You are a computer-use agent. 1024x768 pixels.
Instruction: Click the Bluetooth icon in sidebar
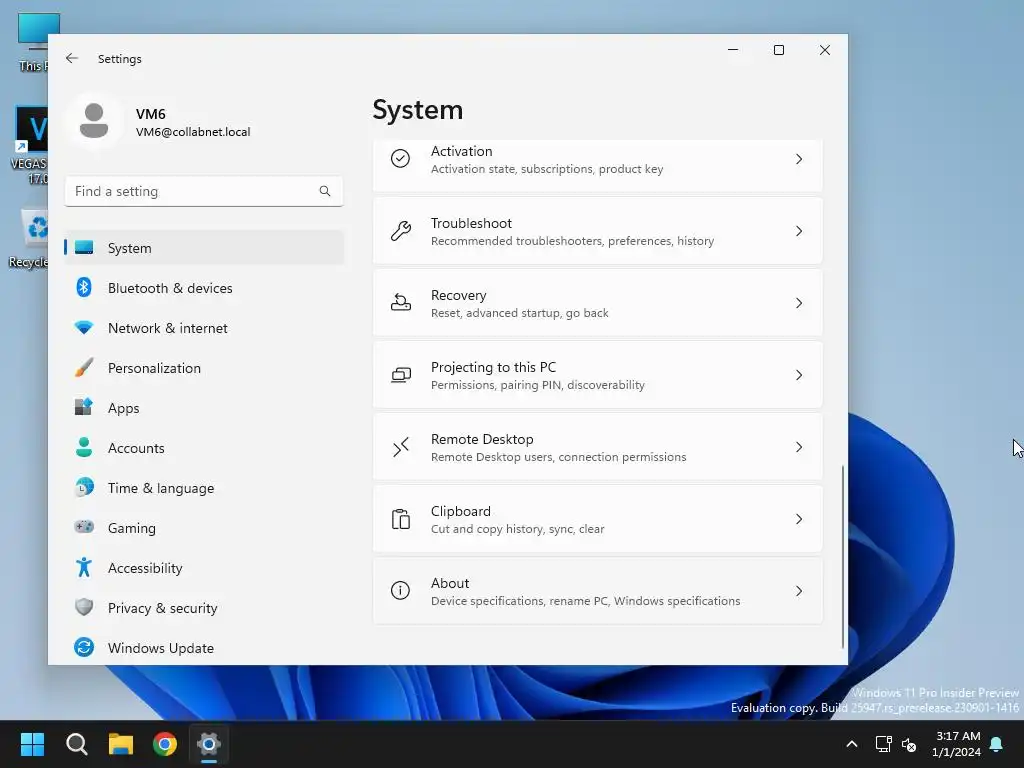click(84, 287)
